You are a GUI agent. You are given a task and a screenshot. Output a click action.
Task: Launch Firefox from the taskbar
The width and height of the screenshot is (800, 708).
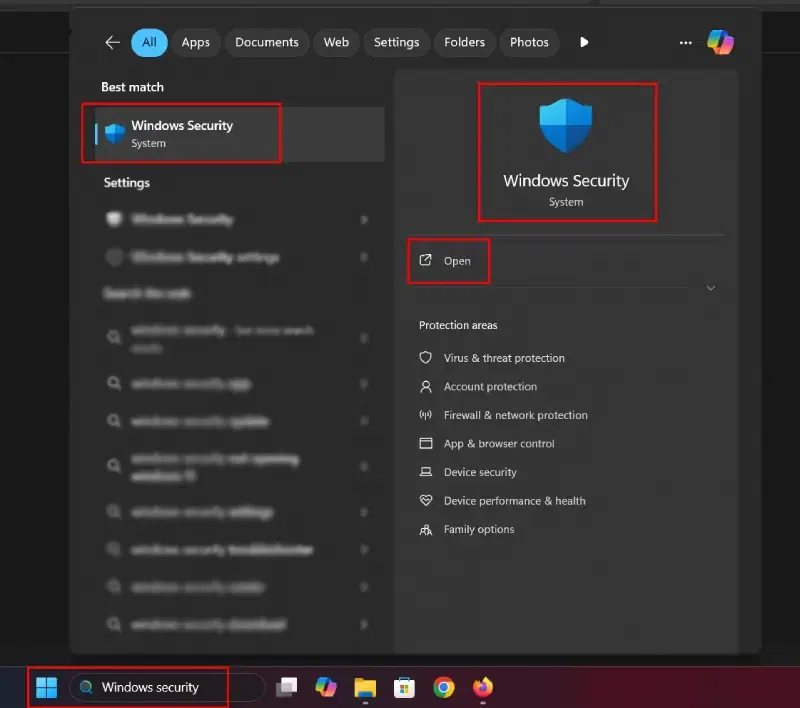(483, 687)
